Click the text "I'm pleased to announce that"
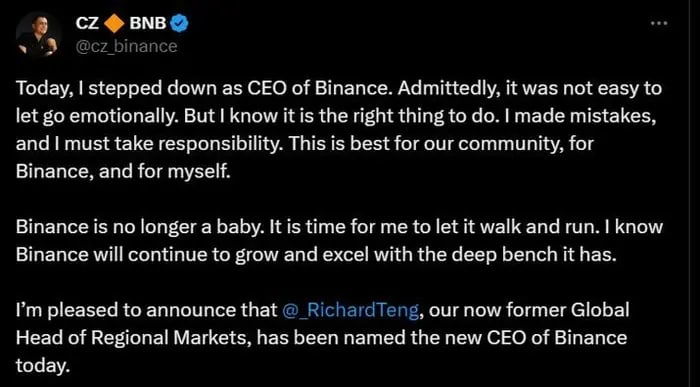 [147, 311]
